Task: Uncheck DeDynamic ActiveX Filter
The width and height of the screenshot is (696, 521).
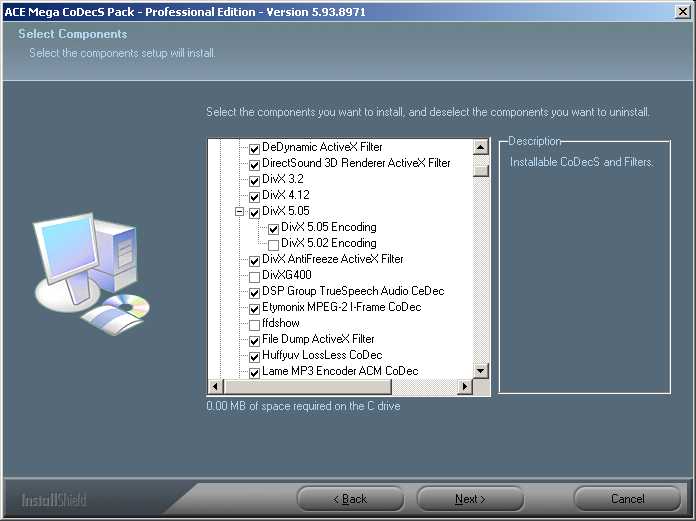Action: [255, 148]
